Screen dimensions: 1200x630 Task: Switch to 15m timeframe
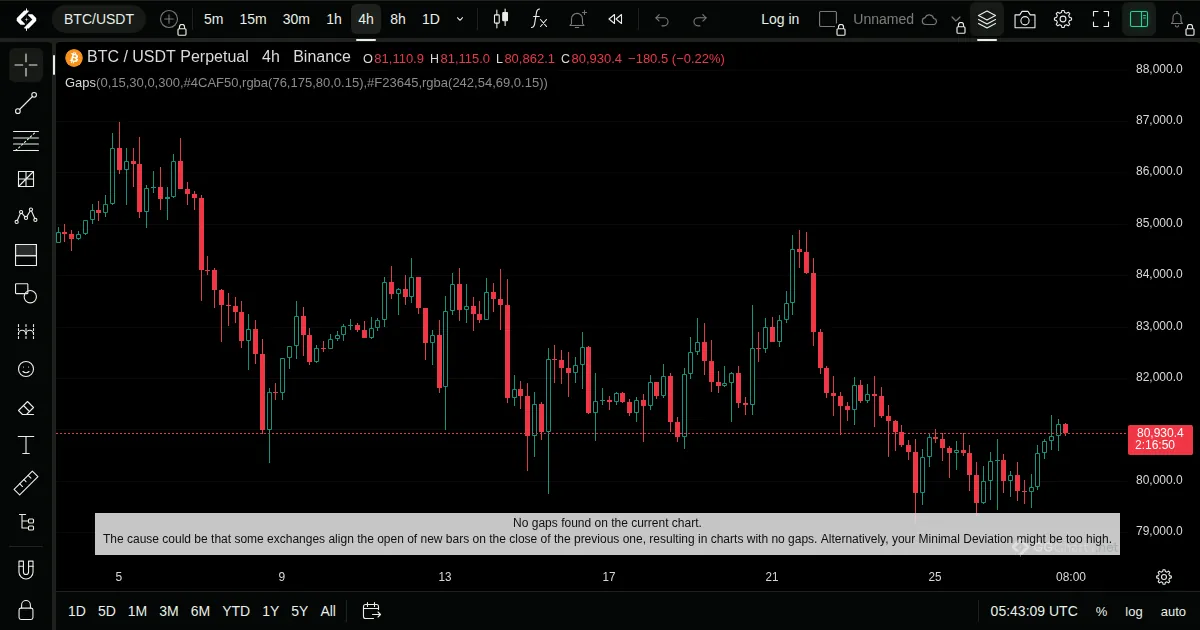point(253,19)
